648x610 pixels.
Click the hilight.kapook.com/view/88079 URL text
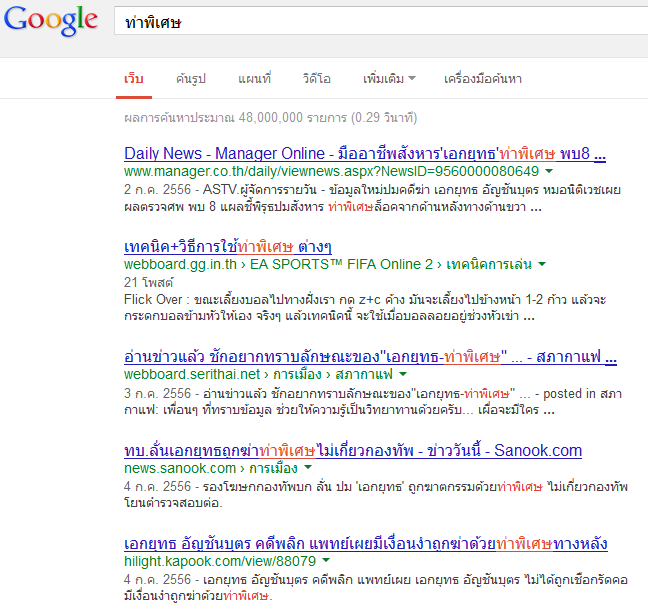(220, 561)
